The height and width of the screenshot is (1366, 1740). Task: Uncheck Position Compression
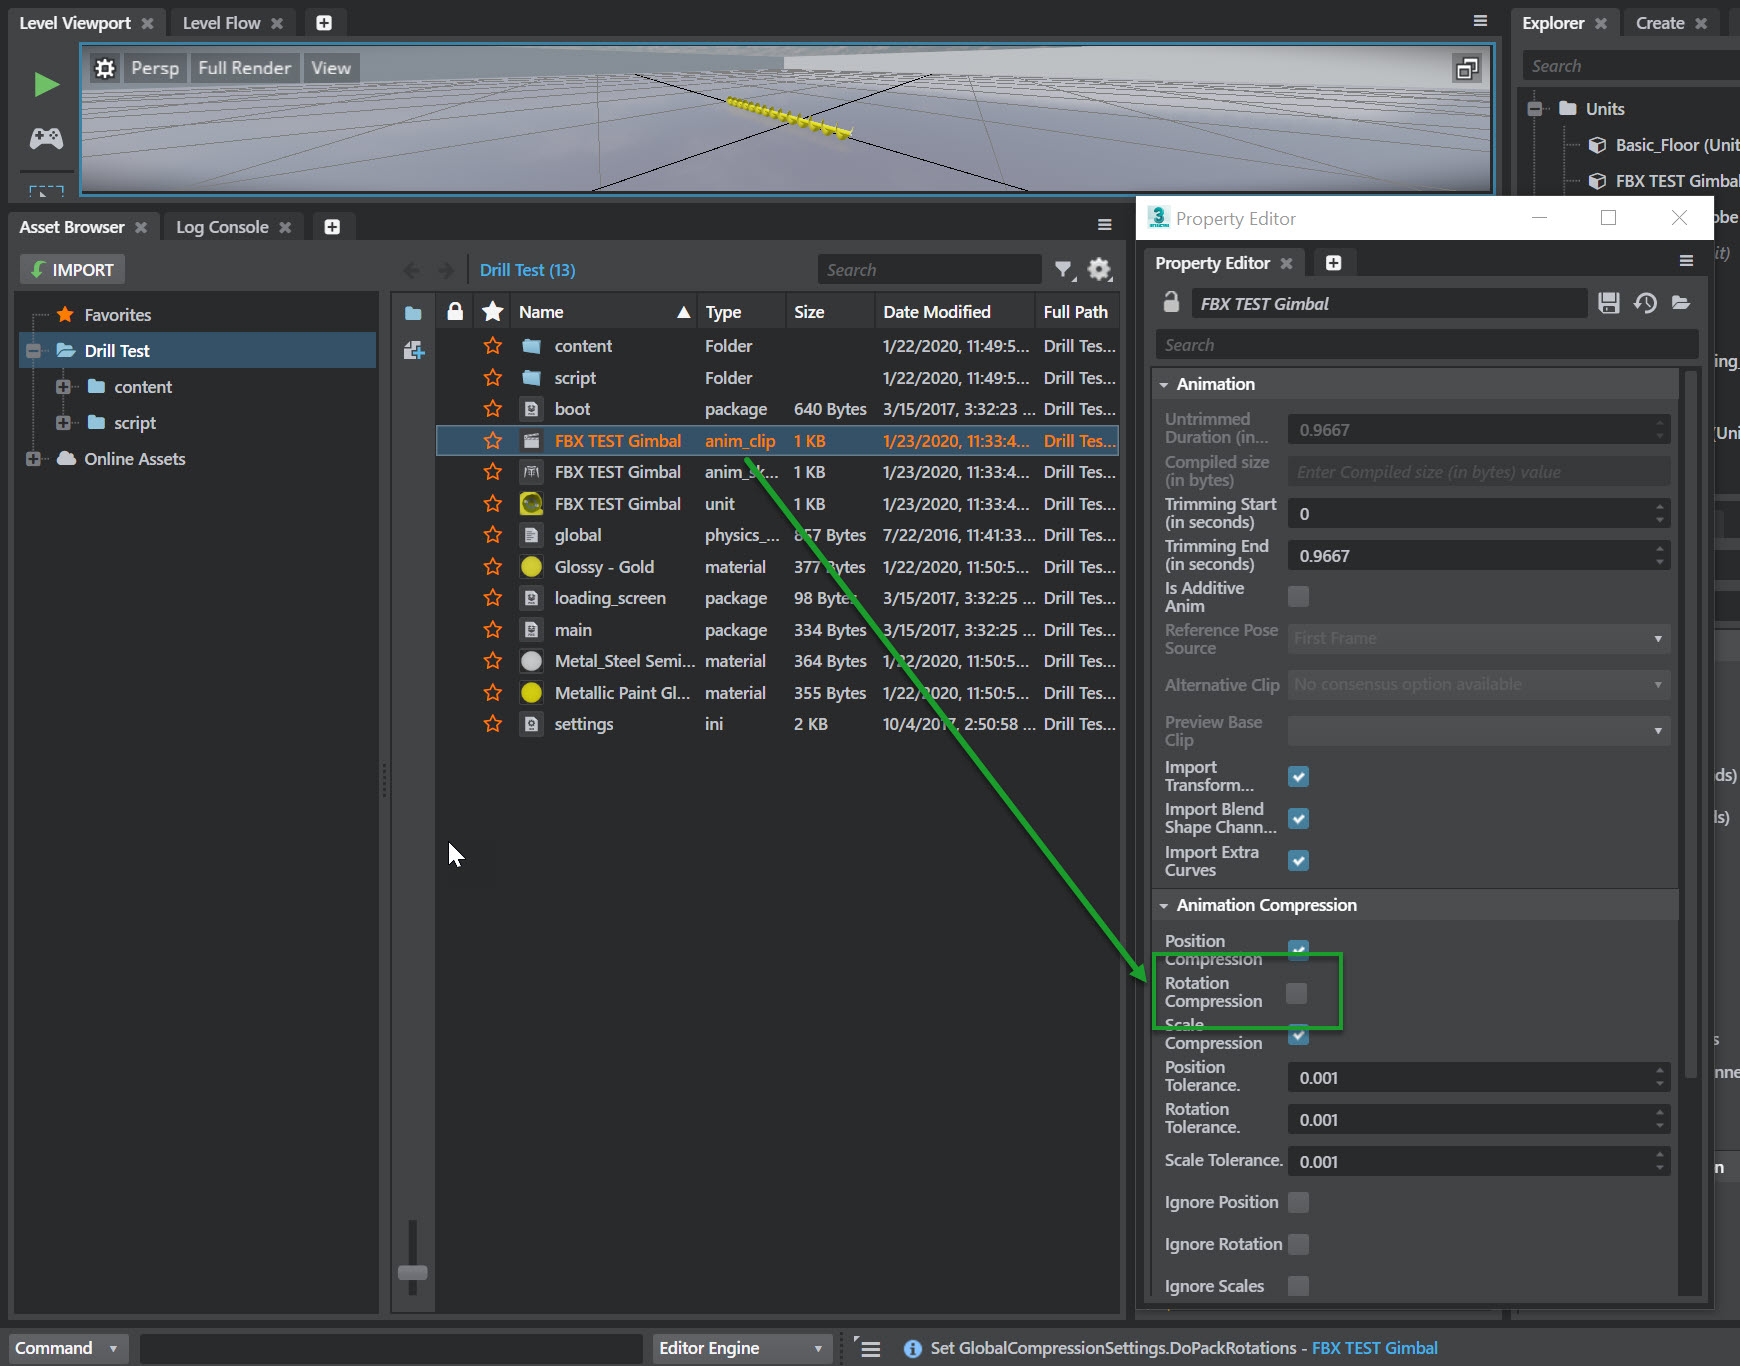1298,950
